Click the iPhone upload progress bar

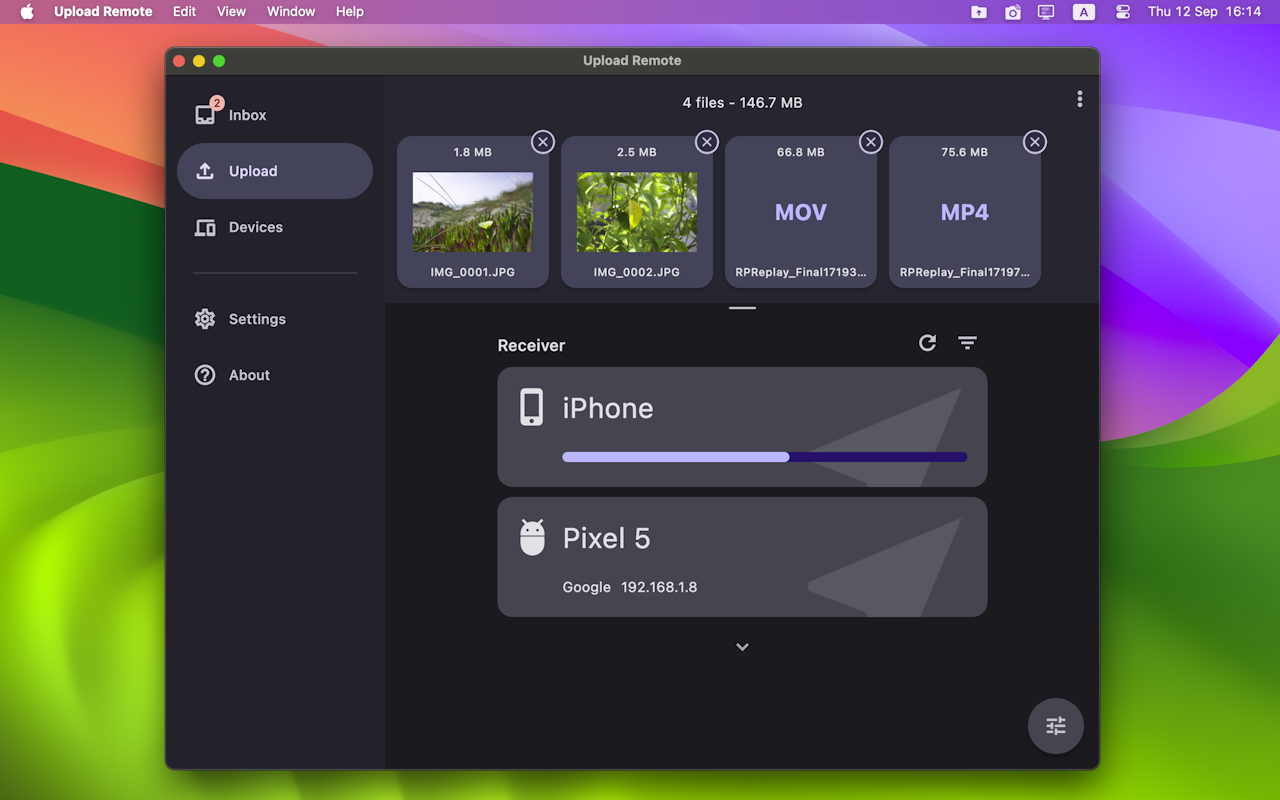coord(764,457)
